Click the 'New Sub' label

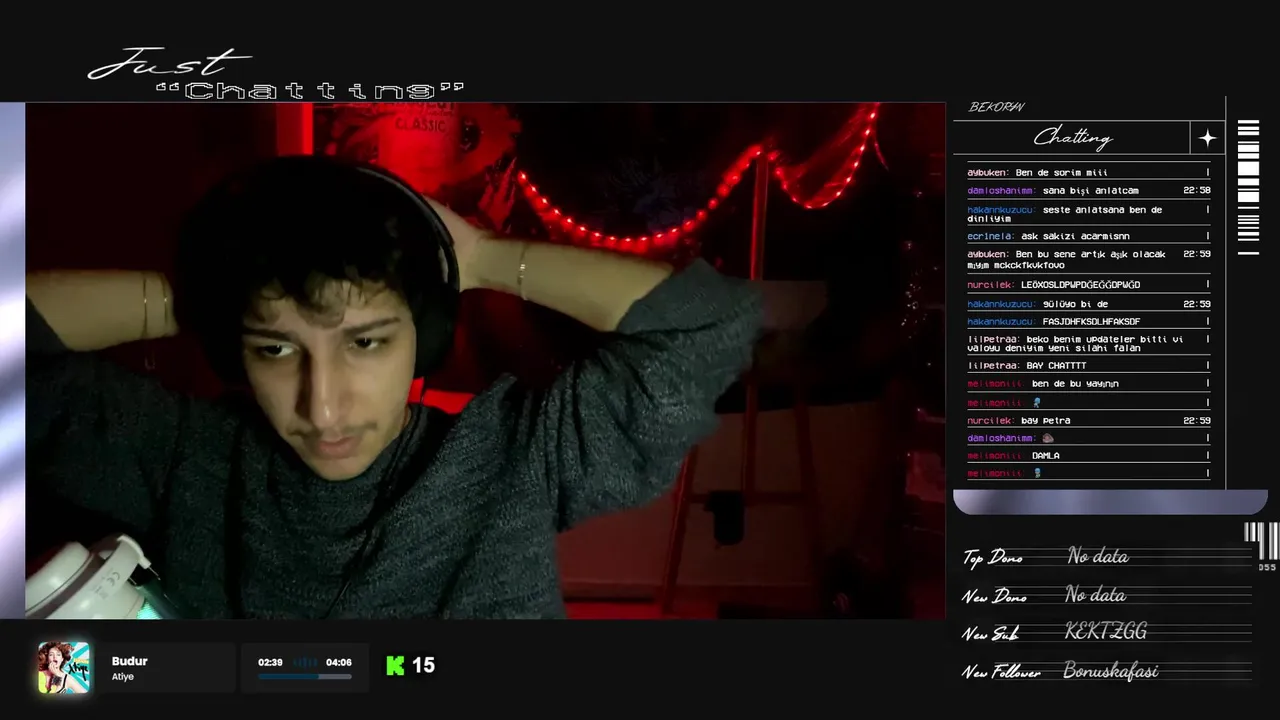990,634
